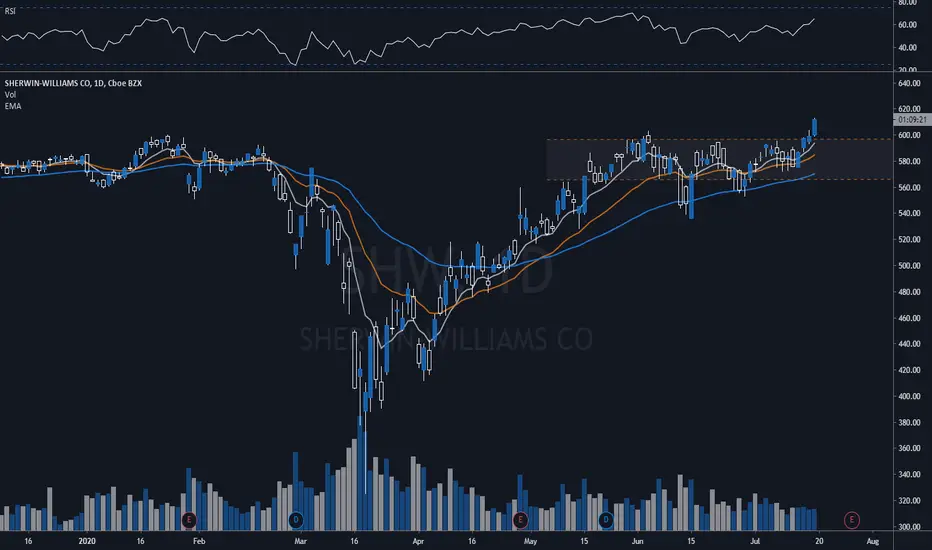Click the Aug date axis label
Screen dimensions: 932x550
coord(873,541)
